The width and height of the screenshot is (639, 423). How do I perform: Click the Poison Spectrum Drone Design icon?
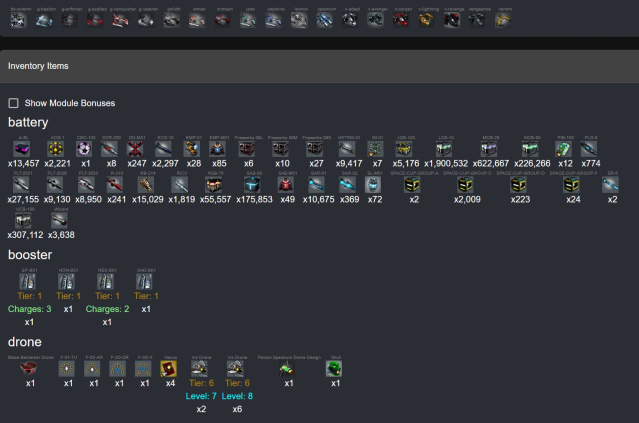(288, 369)
